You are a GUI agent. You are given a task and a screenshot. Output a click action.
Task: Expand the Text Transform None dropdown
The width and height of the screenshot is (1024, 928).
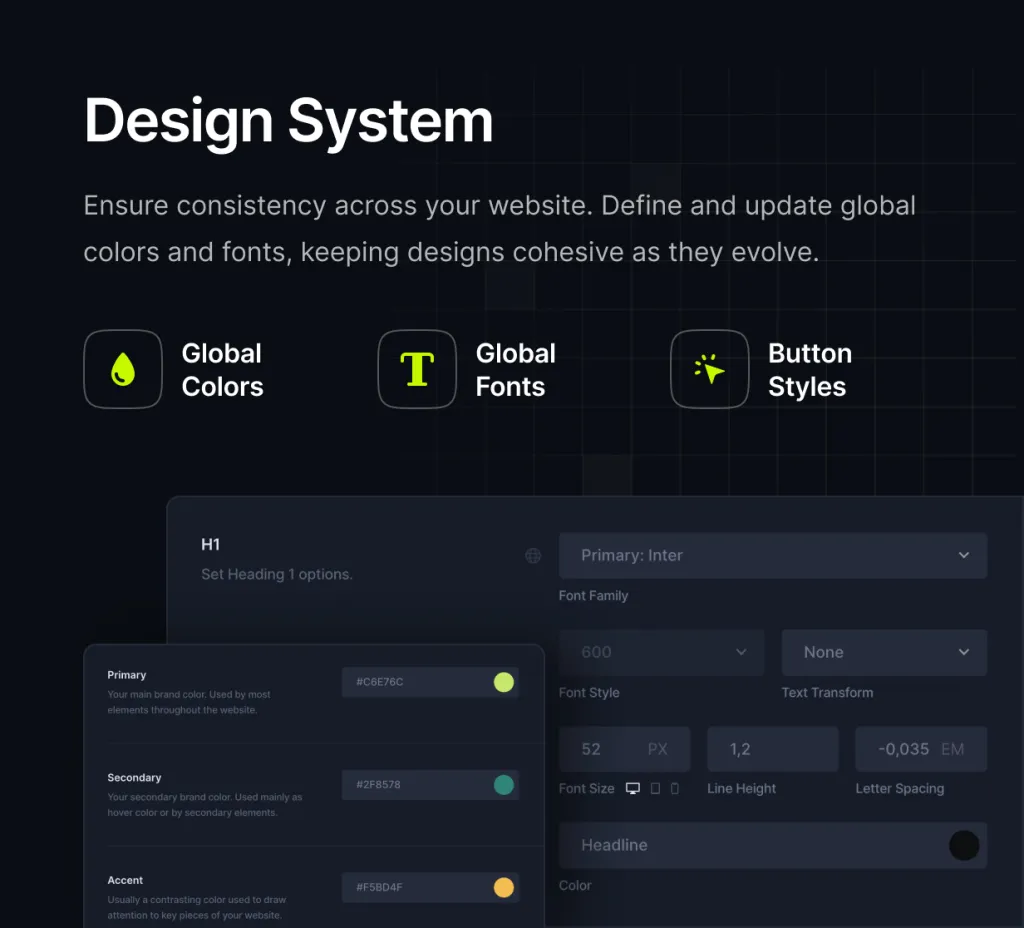pos(884,652)
